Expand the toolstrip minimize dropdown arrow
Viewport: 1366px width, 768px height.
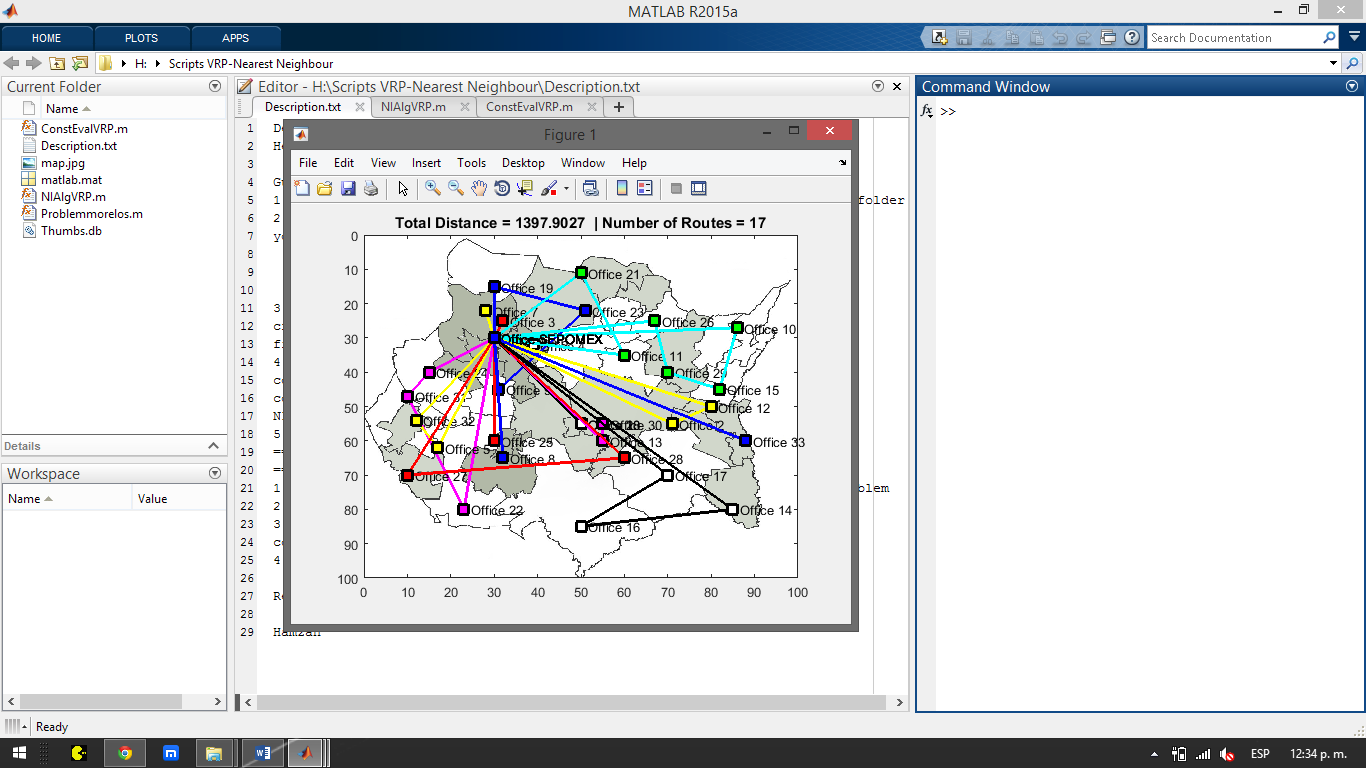click(1352, 38)
